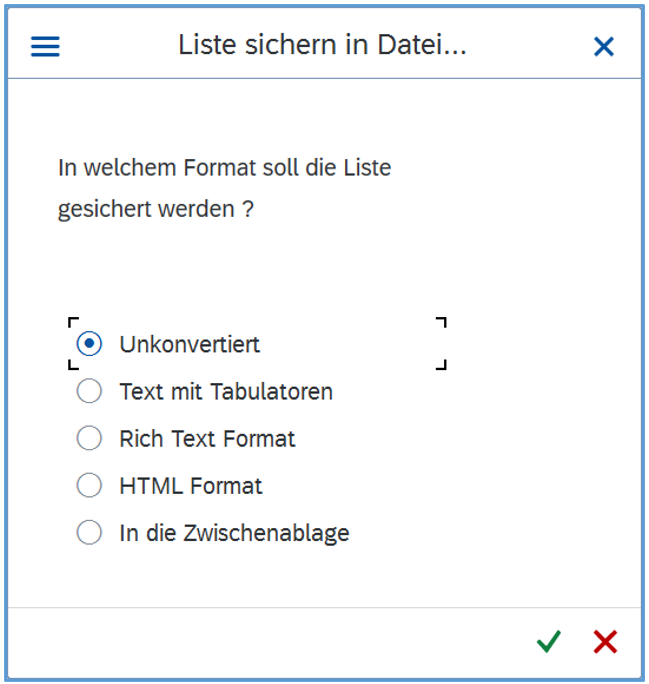Click the "Unkonvertiert" option label text
Viewport: 649px width, 684px height.
189,344
